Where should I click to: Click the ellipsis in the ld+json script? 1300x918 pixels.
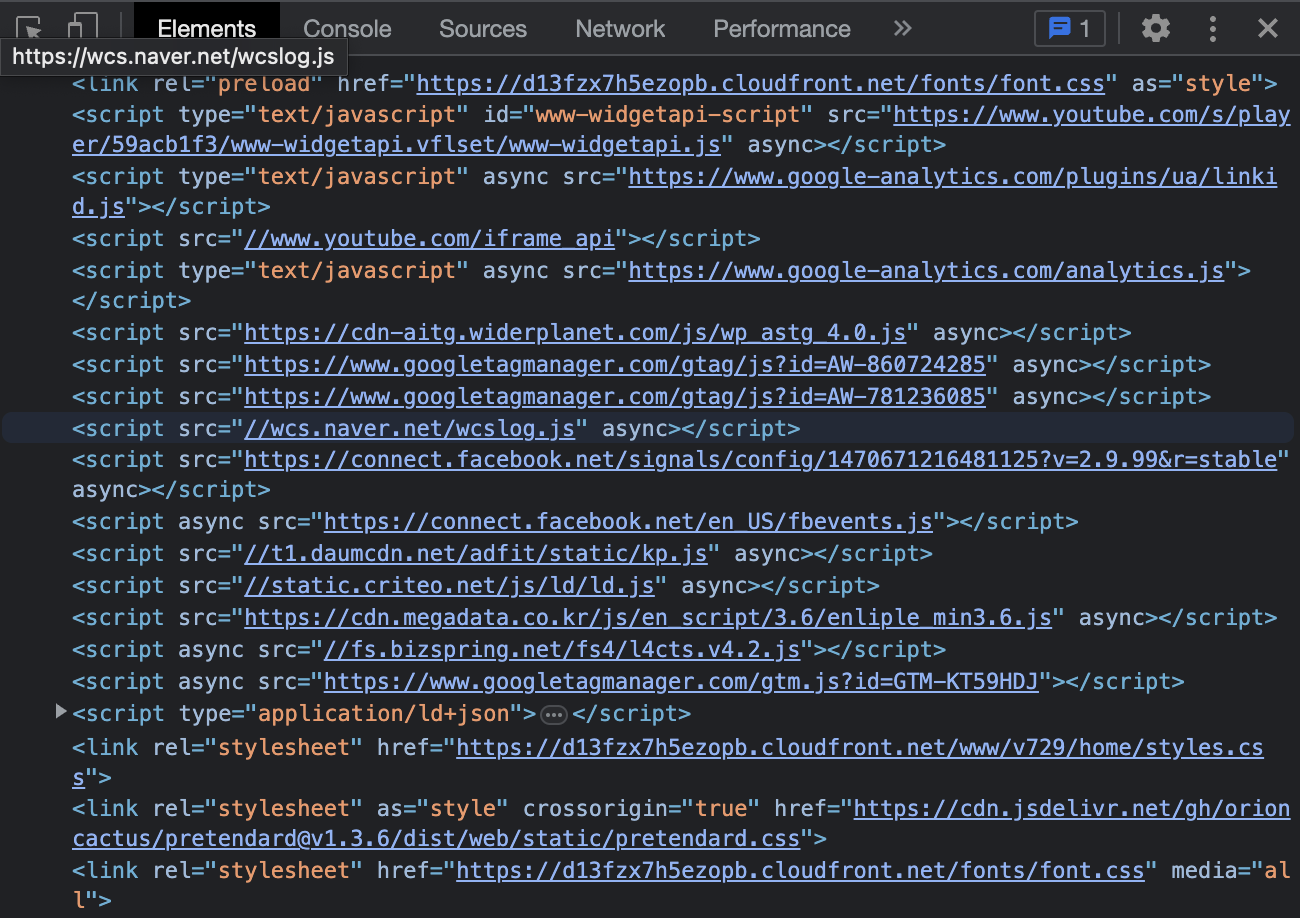point(553,714)
